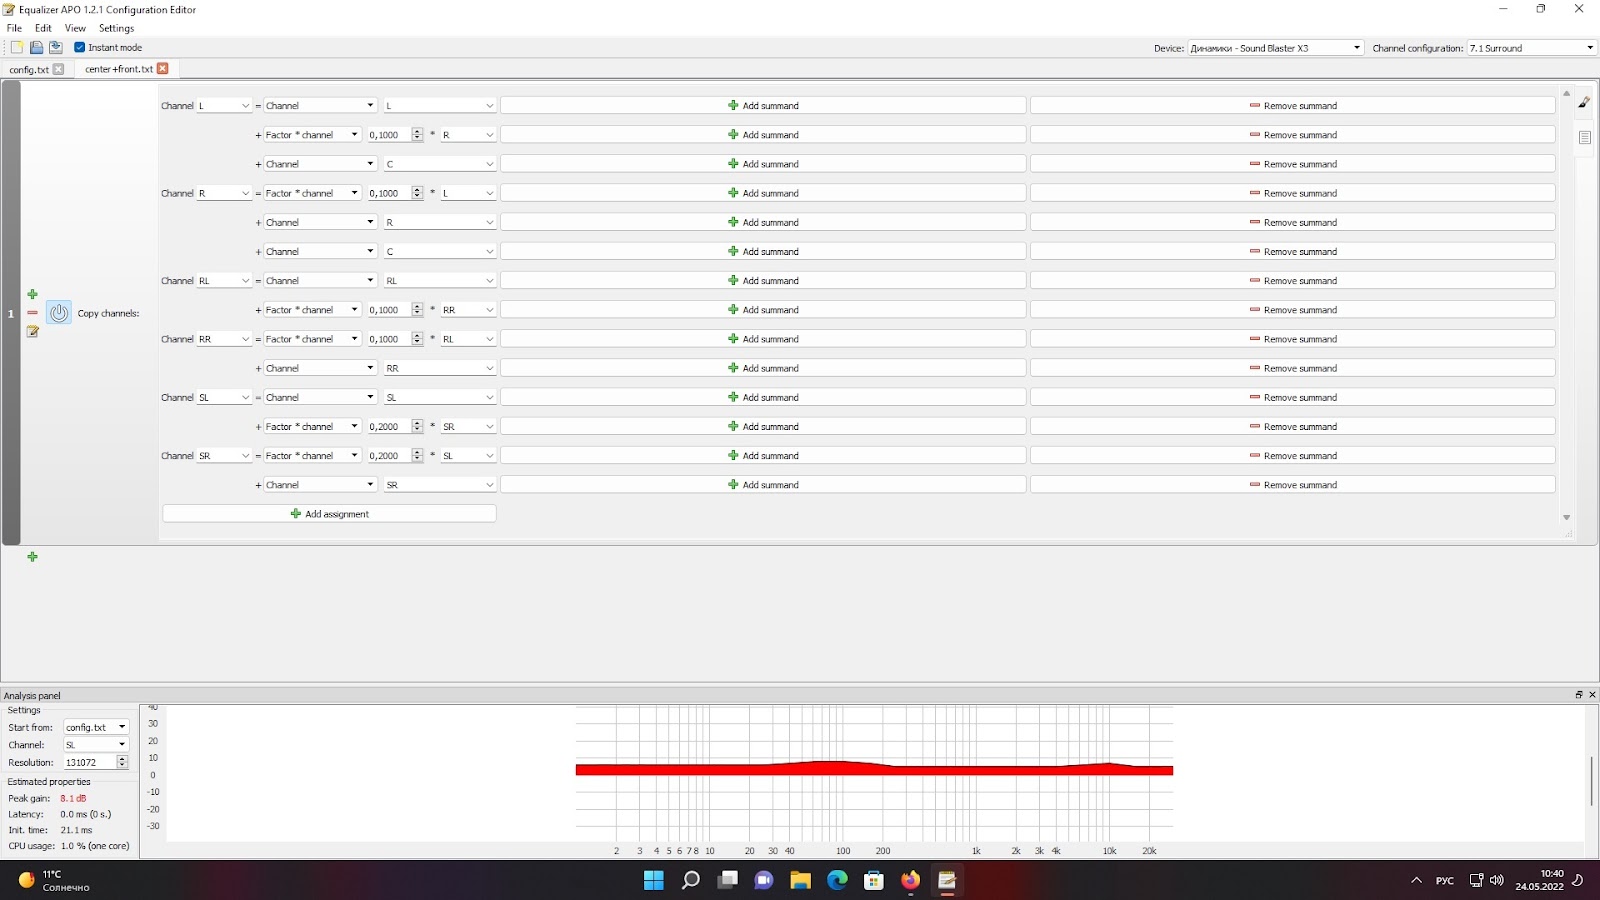Open the Channel RL assignment target dropdown
Viewport: 1600px width, 900px height.
point(224,280)
